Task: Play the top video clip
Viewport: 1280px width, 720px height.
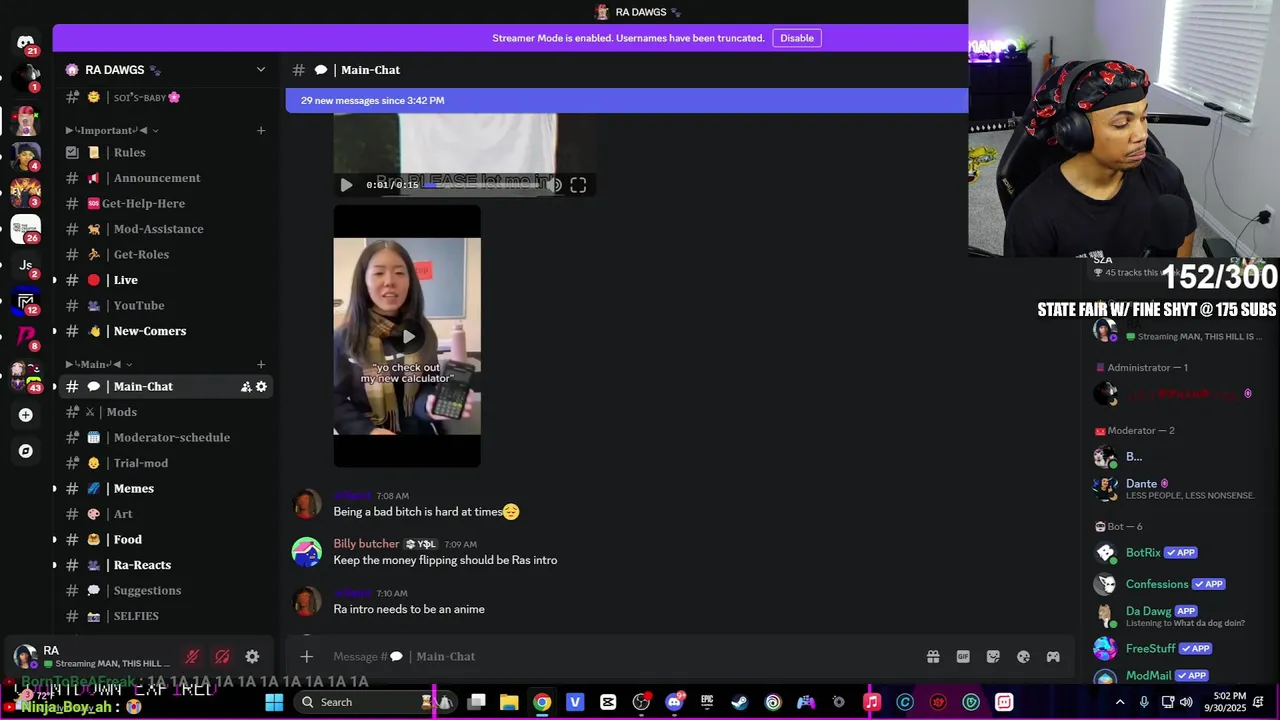Action: (346, 185)
